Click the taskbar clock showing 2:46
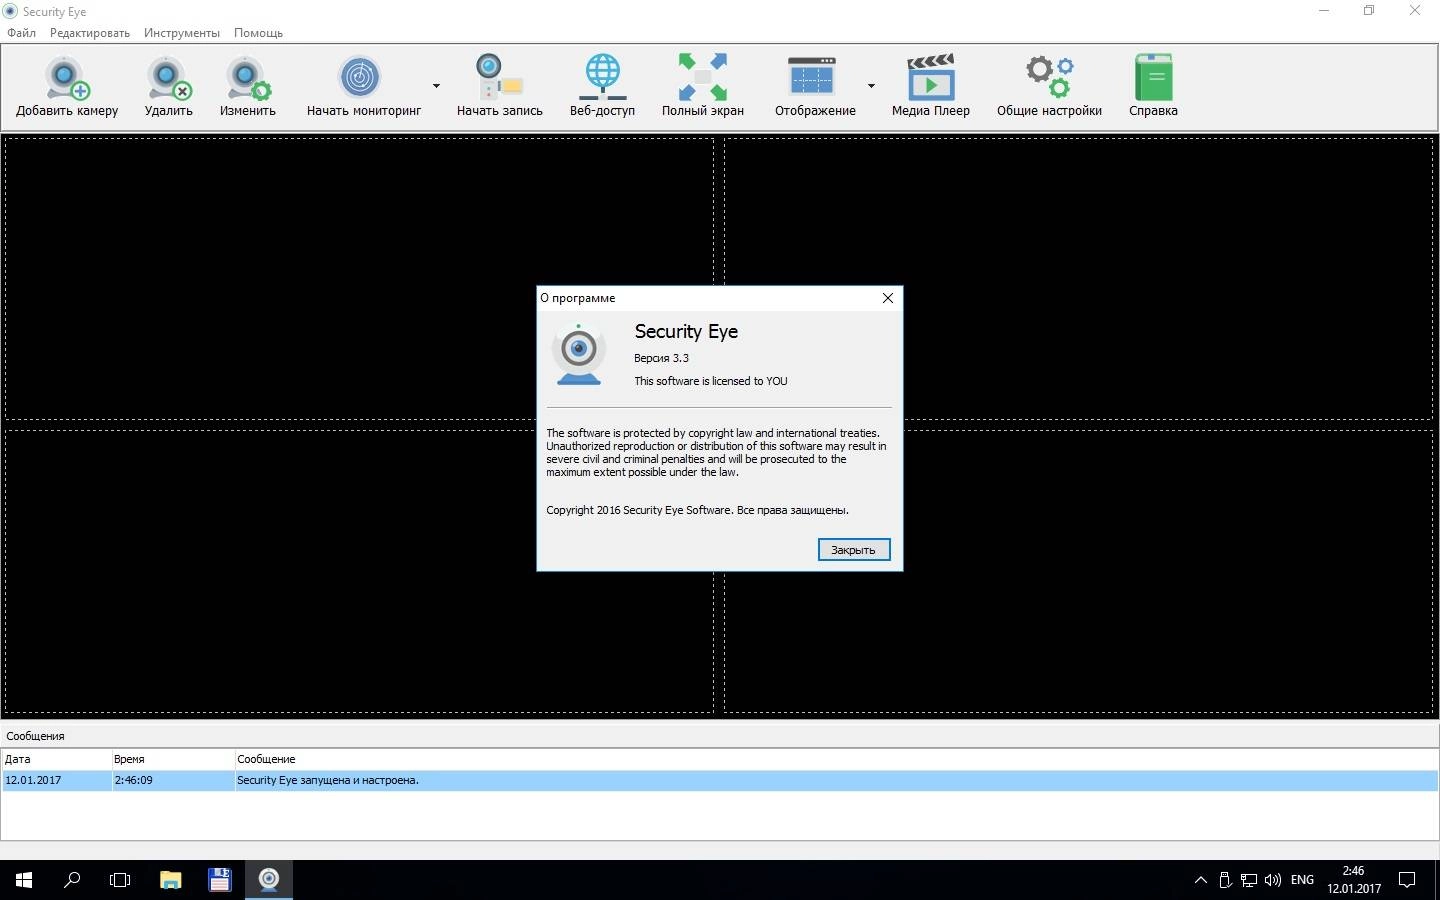The height and width of the screenshot is (900, 1440). 1354,880
